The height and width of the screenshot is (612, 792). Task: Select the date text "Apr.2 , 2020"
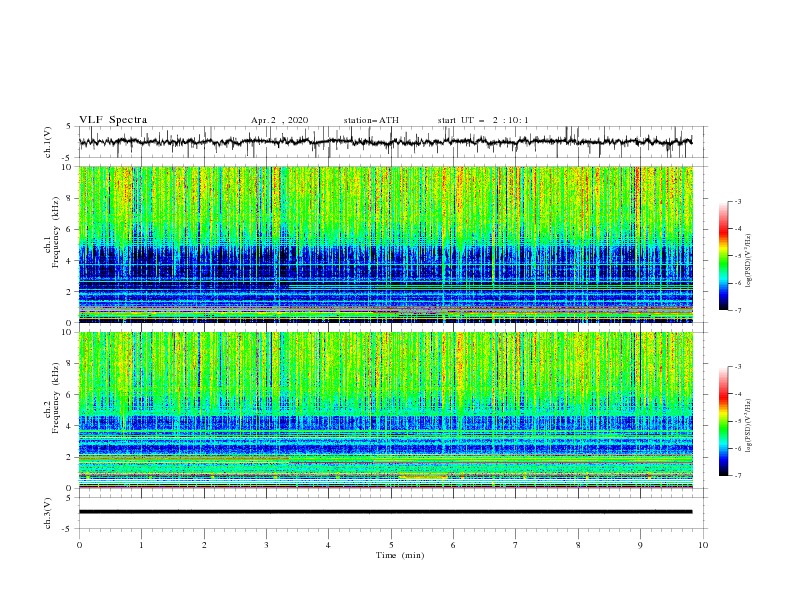pos(279,120)
